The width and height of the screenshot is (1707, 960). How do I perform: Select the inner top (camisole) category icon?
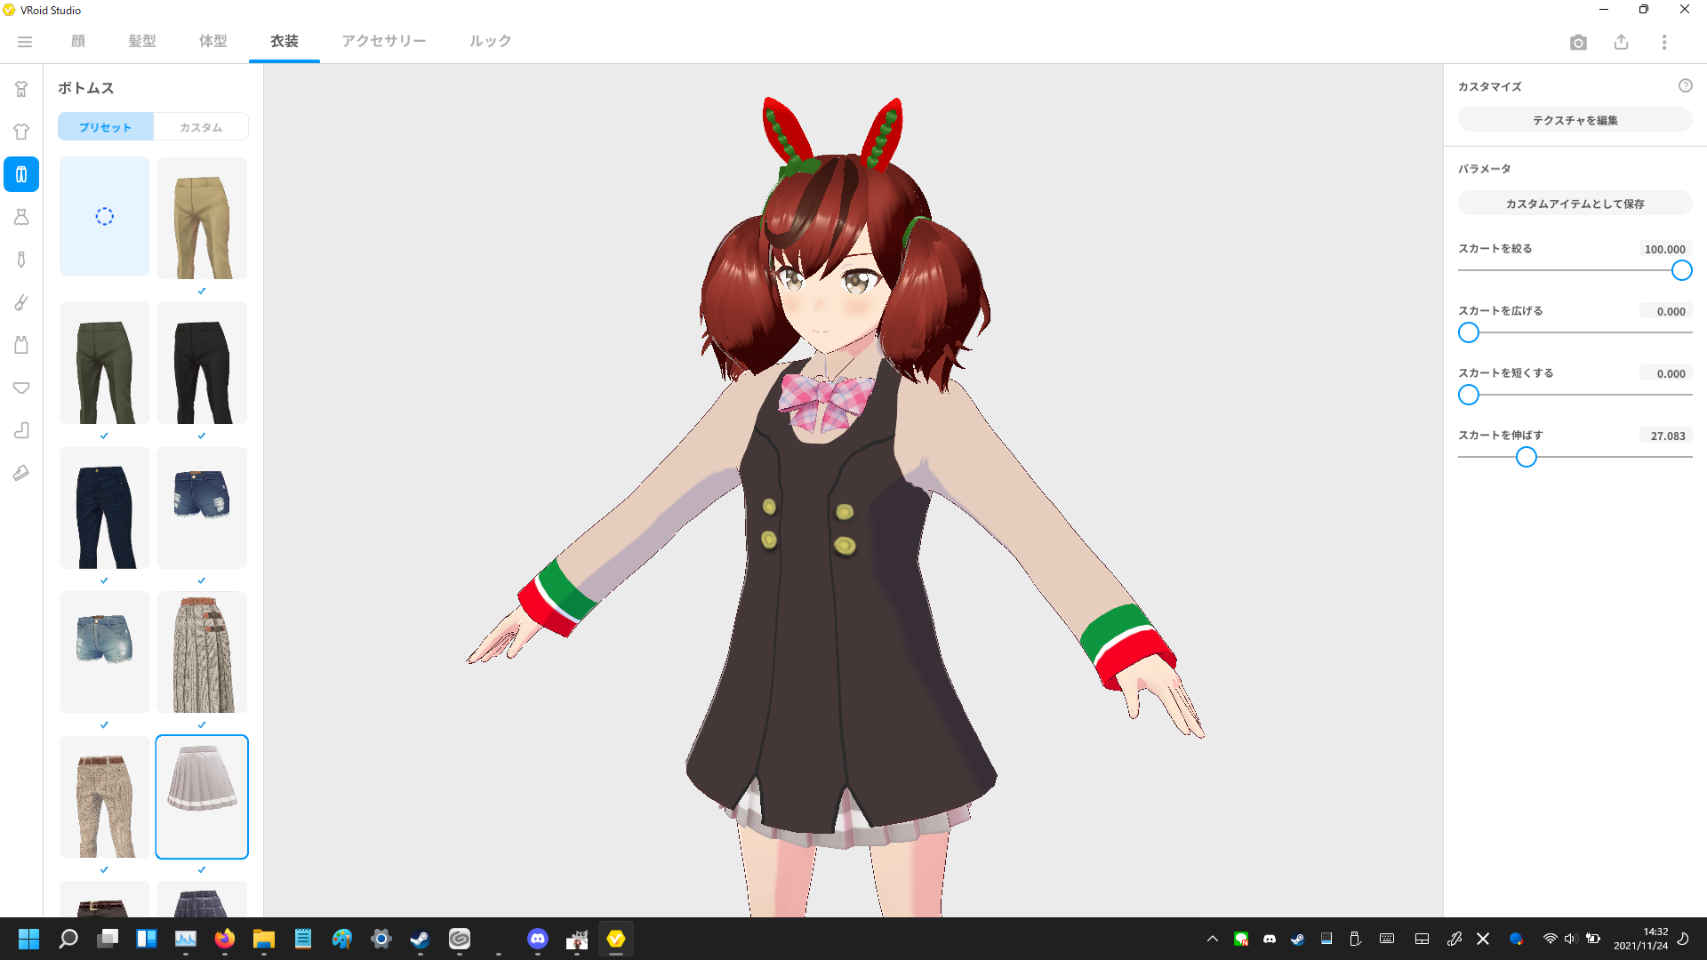pyautogui.click(x=21, y=345)
